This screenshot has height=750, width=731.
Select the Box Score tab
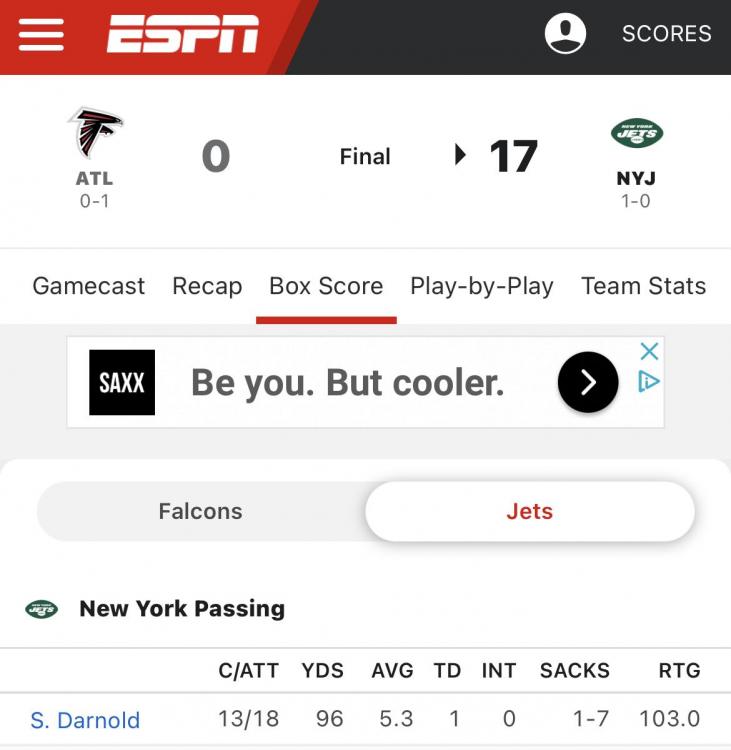point(326,286)
